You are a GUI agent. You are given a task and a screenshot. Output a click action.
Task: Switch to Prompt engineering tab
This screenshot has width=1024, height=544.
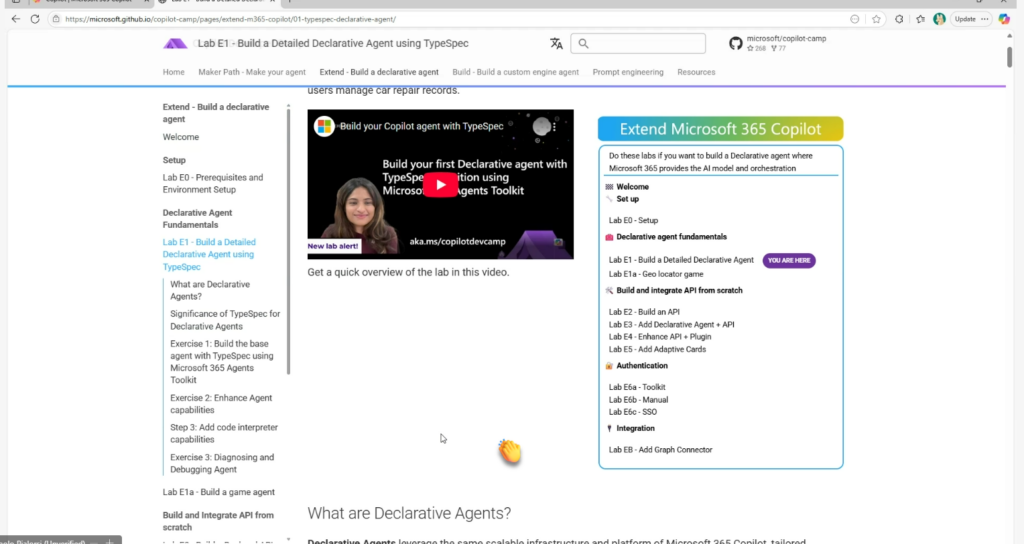tap(628, 72)
